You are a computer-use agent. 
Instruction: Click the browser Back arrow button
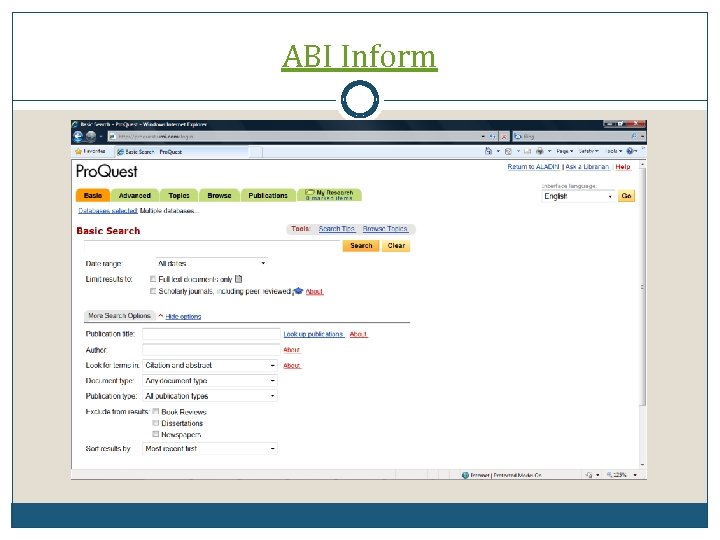coord(78,136)
